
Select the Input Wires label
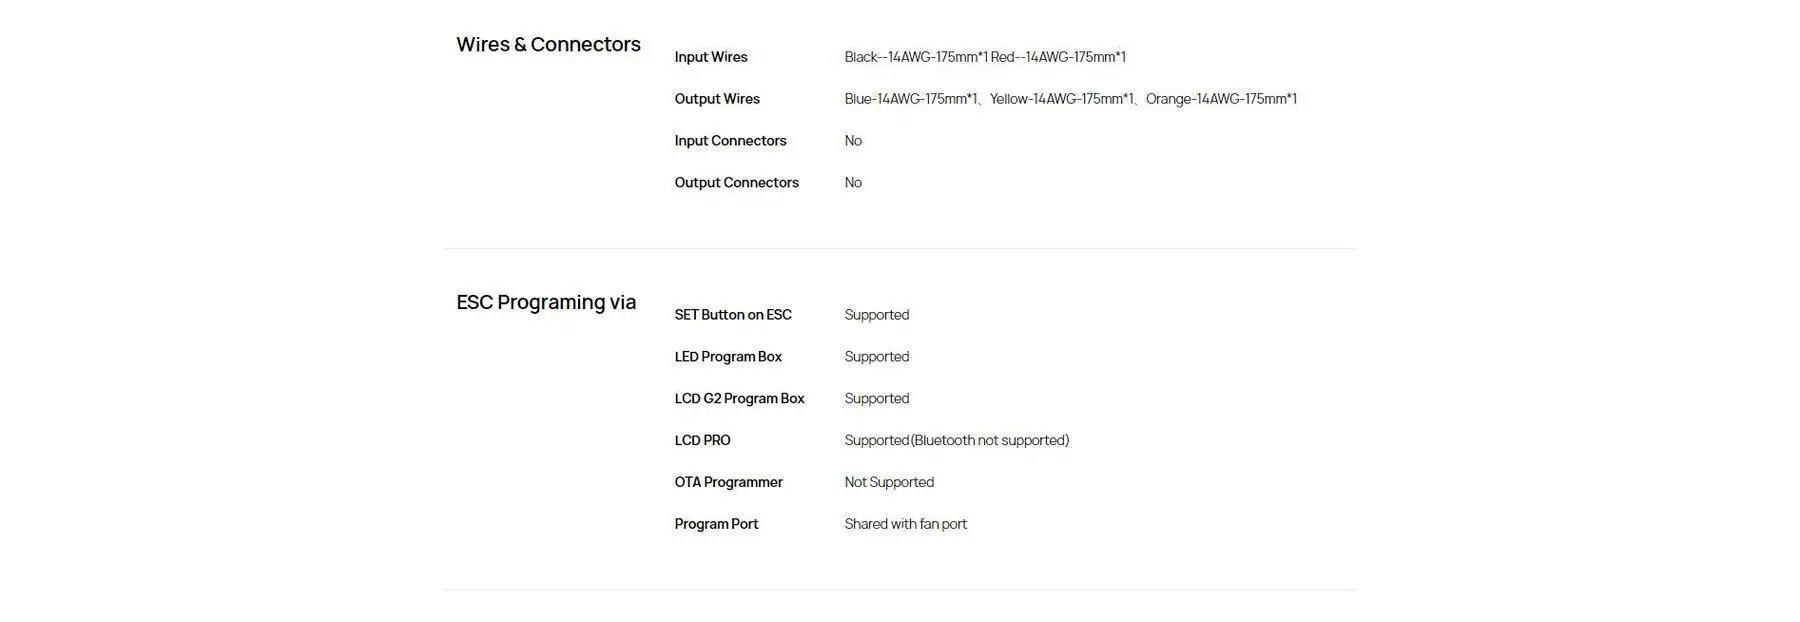coord(711,57)
